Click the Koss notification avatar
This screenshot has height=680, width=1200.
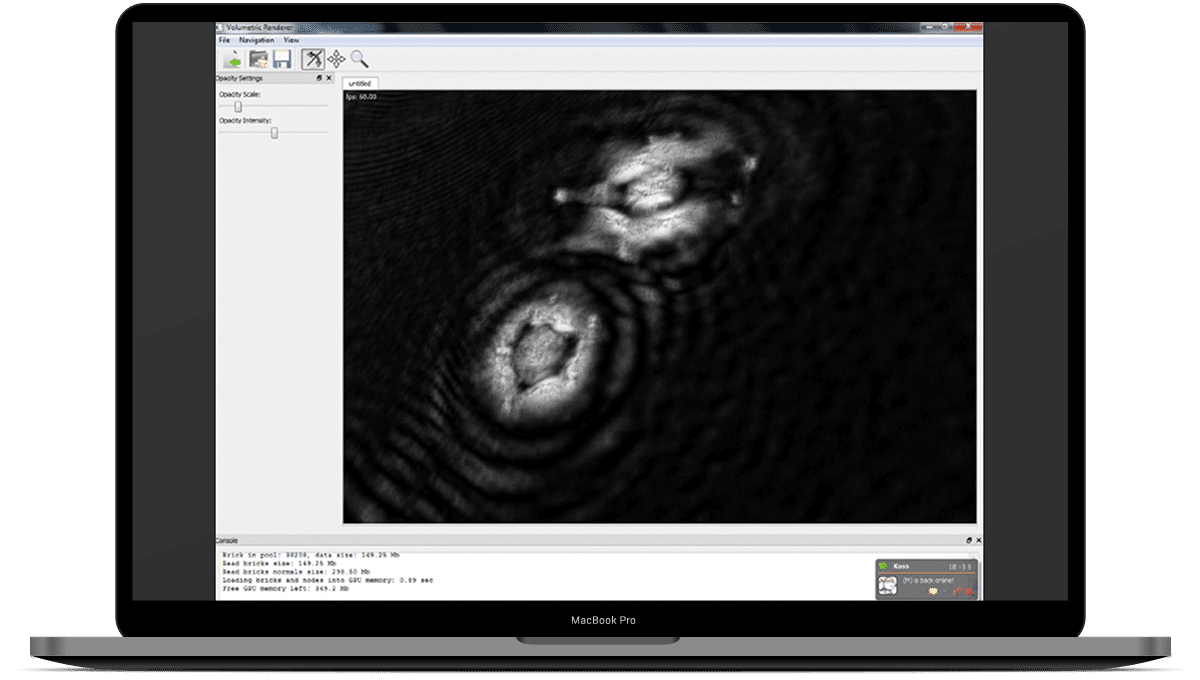[x=887, y=587]
